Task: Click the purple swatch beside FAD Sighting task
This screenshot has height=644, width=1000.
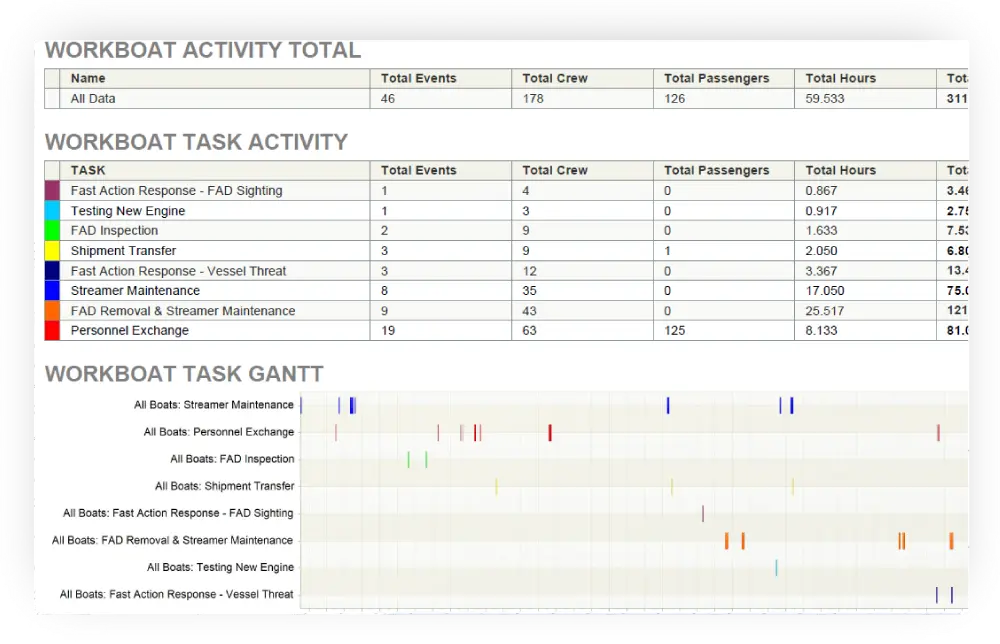Action: pyautogui.click(x=52, y=191)
